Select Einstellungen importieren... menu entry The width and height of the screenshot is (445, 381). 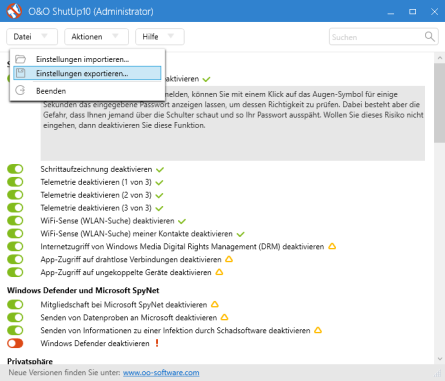87,59
